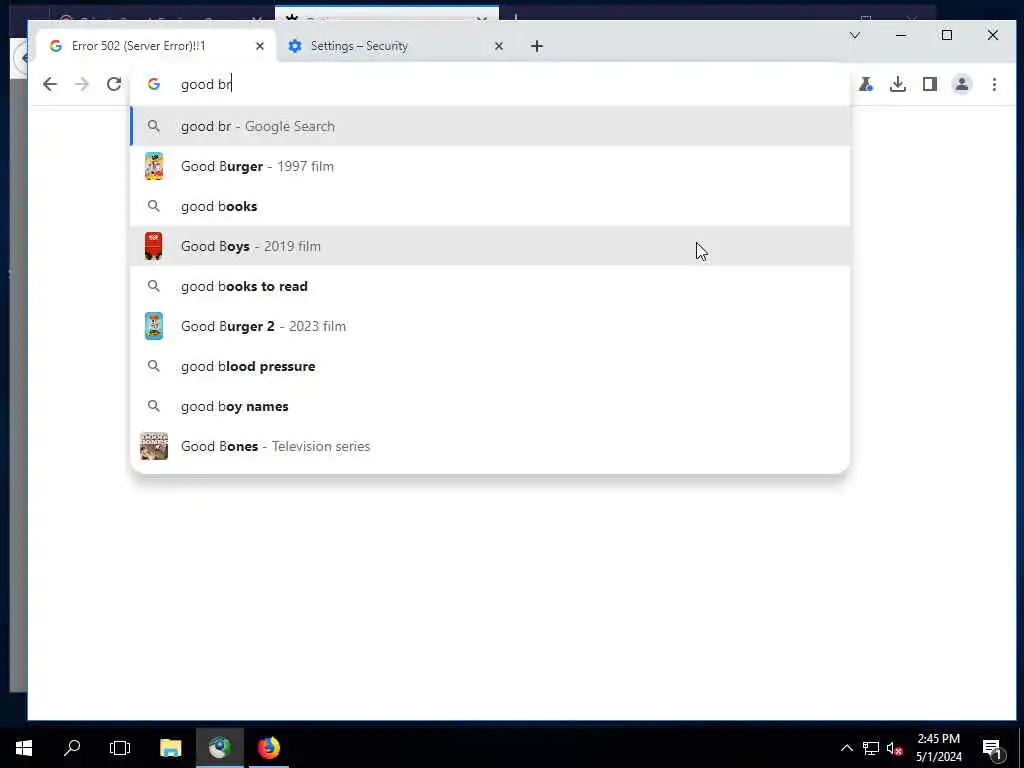
Task: Click search icon beside 'good books'
Action: (153, 206)
